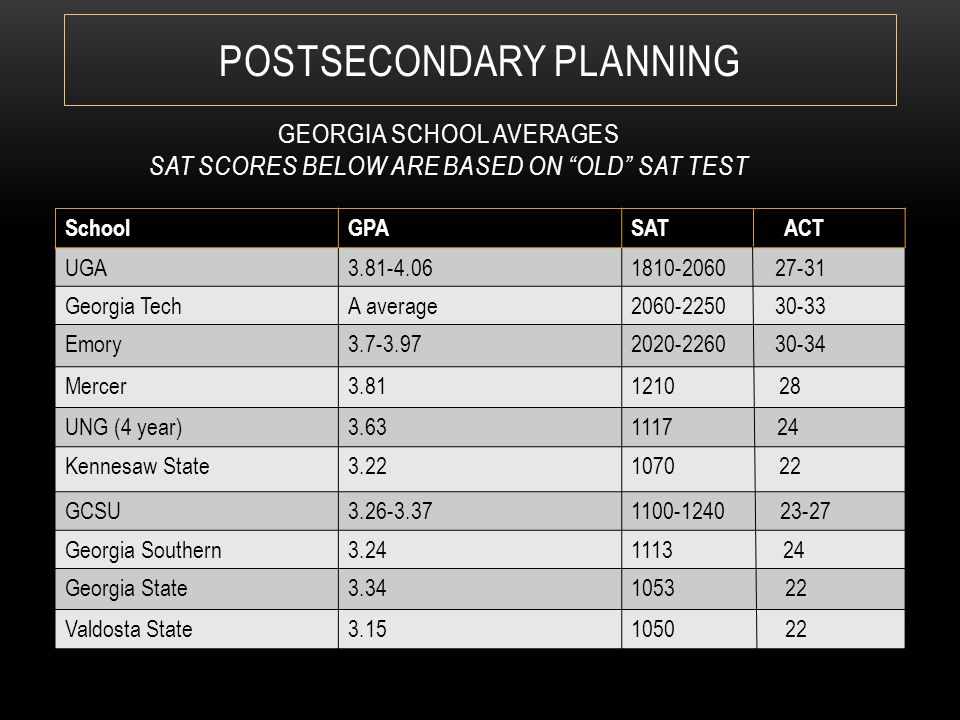960x720 pixels.
Task: Click the ACT column header
Action: point(829,228)
